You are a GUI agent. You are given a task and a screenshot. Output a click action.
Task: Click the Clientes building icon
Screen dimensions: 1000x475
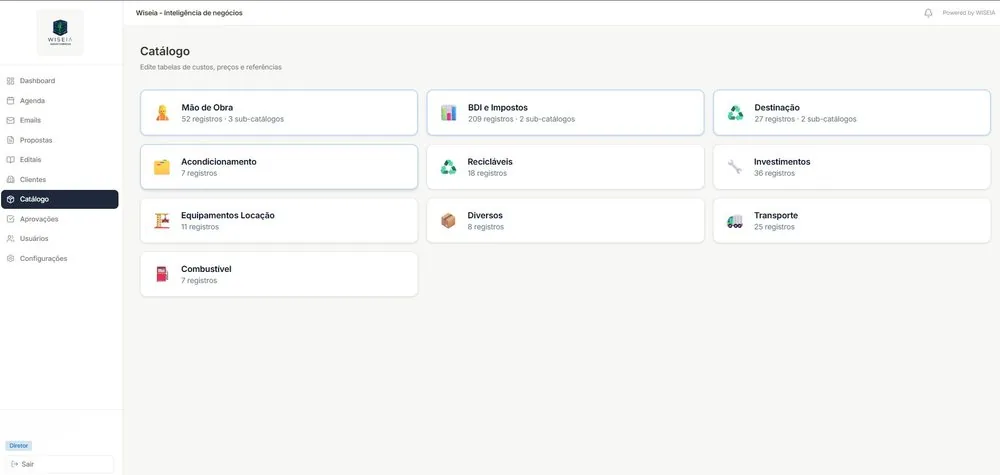10,180
